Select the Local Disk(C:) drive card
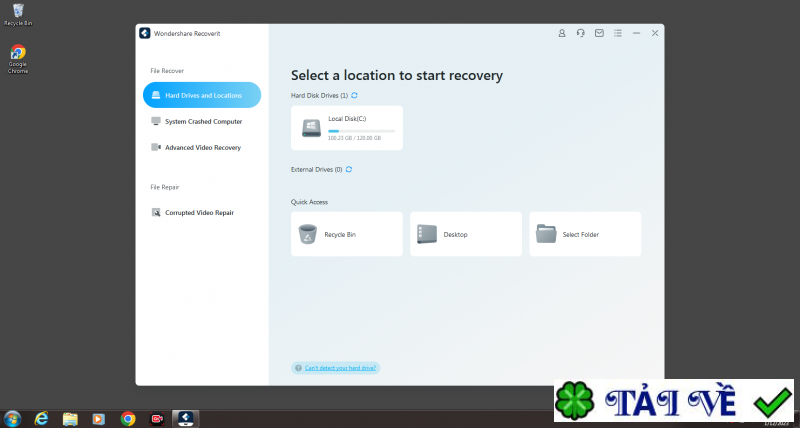Screen dimensions: 800x428 click(347, 128)
